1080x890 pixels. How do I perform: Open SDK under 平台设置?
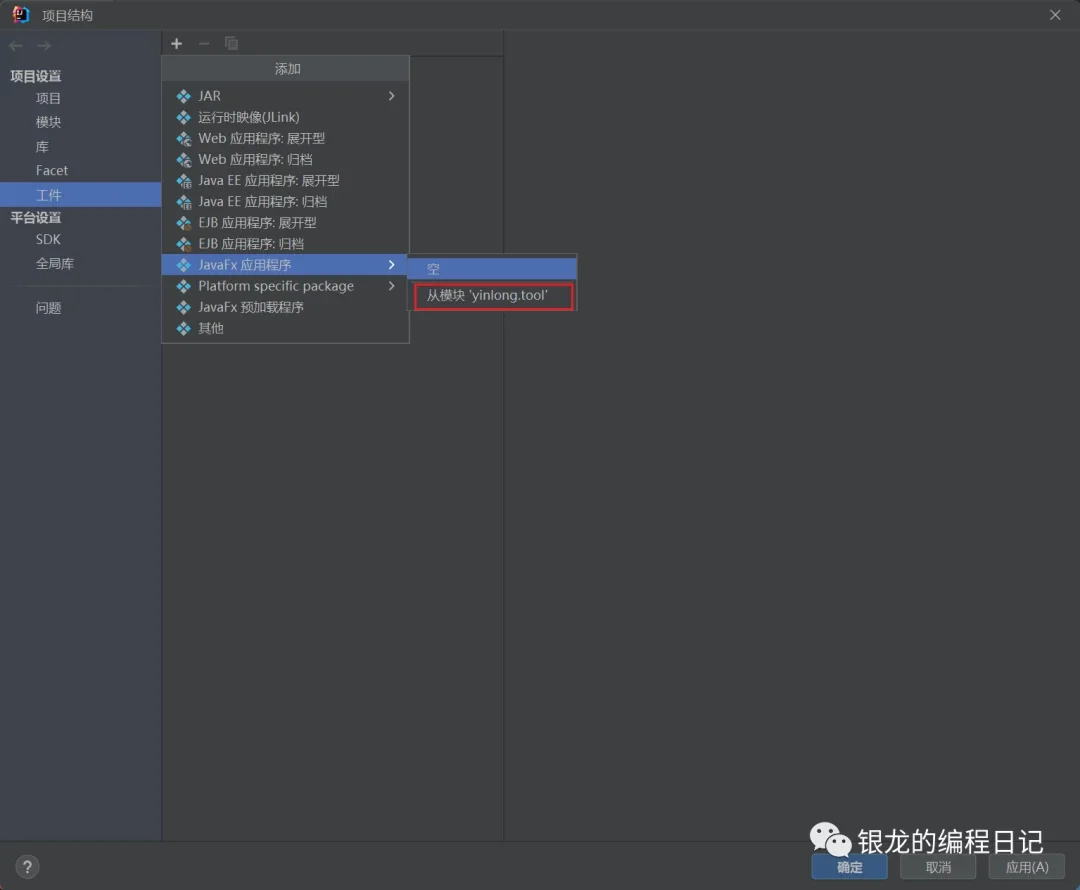tap(48, 239)
